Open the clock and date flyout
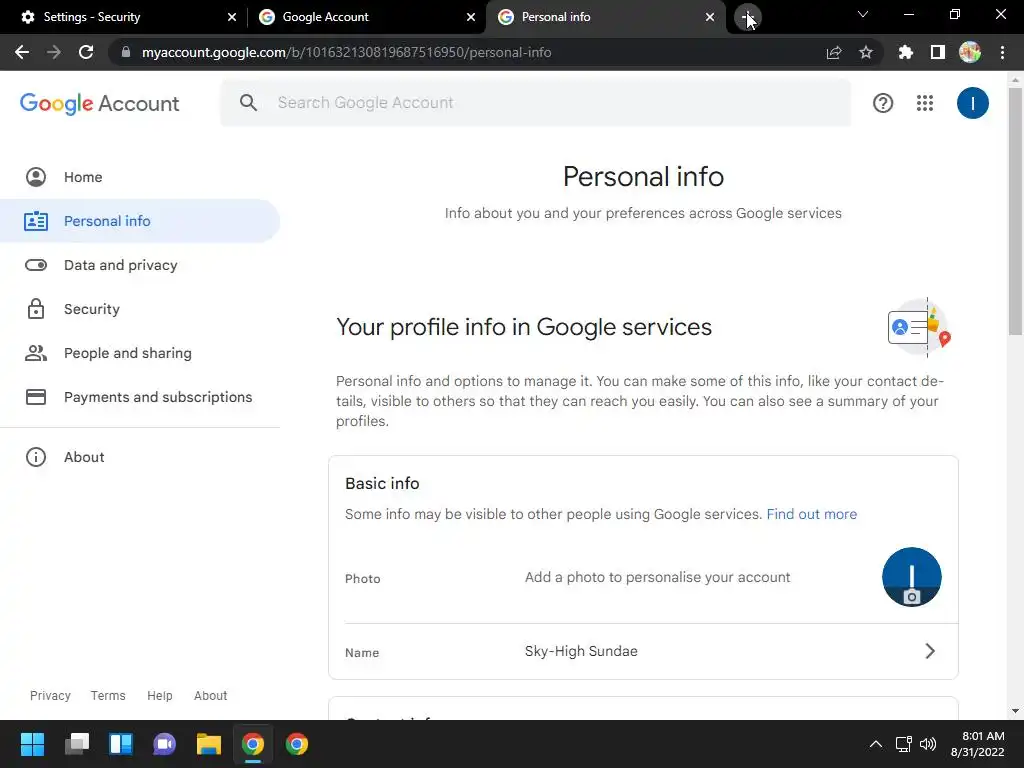This screenshot has width=1024, height=768. (x=978, y=744)
